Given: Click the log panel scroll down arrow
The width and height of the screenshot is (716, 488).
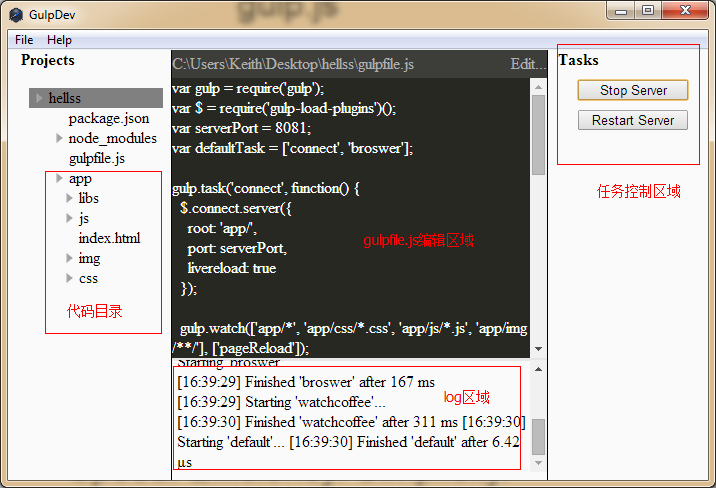Looking at the screenshot, I should 538,463.
